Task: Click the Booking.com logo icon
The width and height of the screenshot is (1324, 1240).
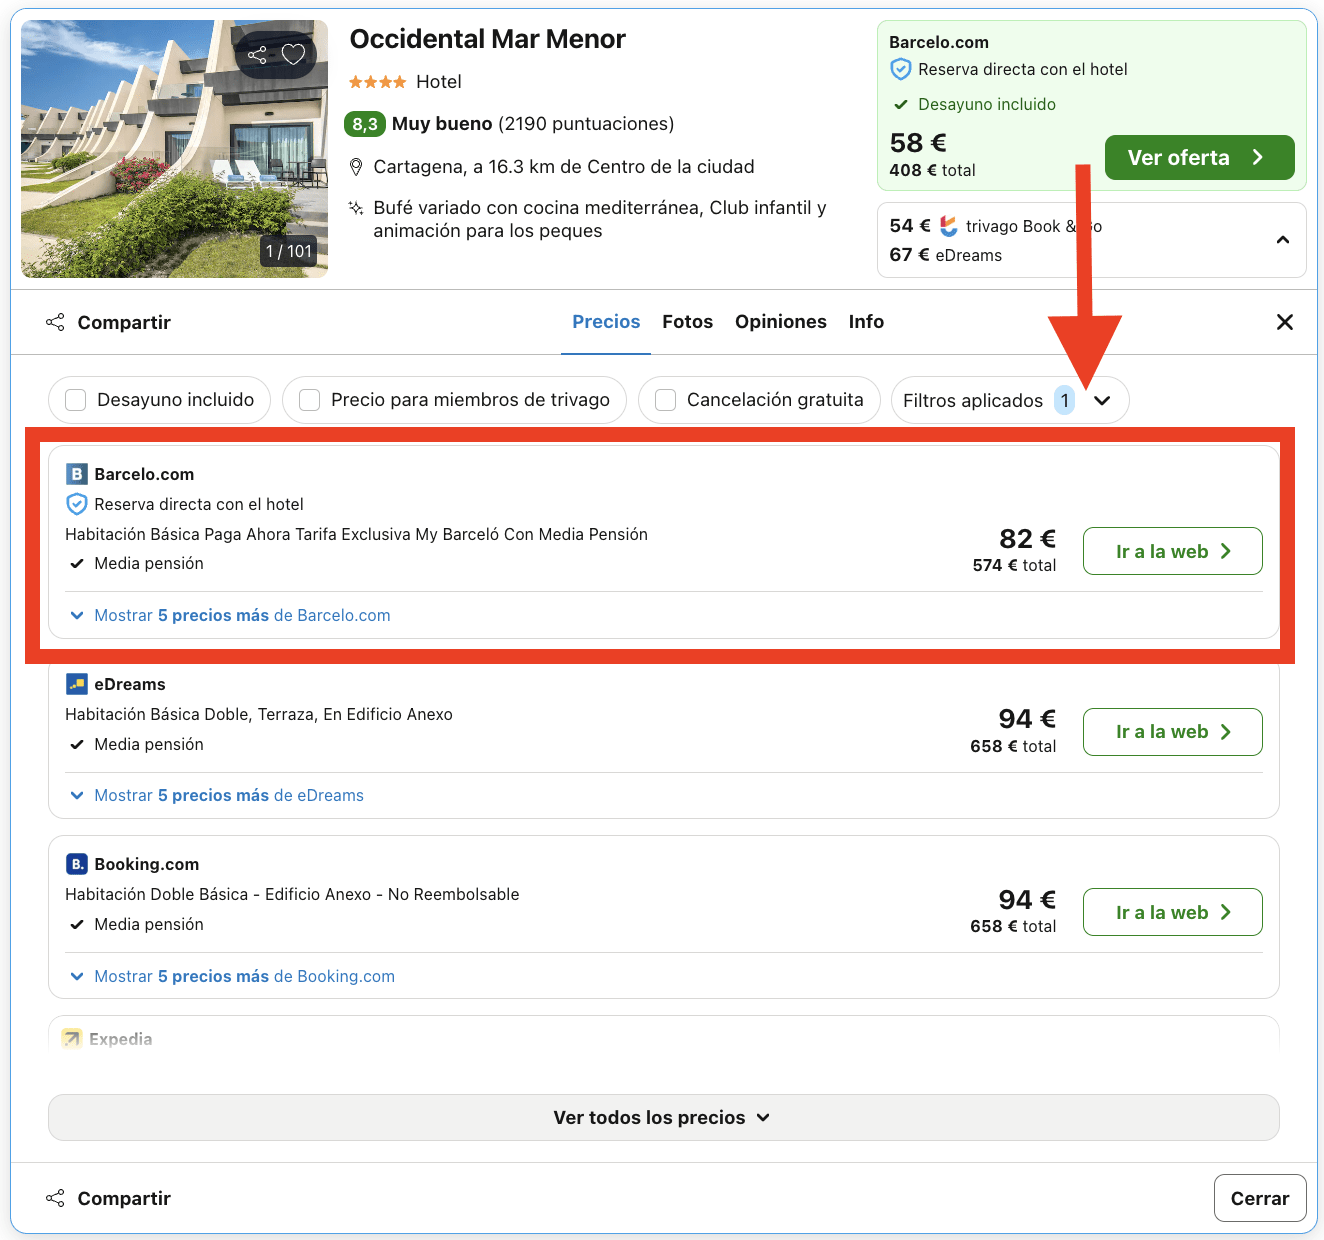Action: (75, 863)
